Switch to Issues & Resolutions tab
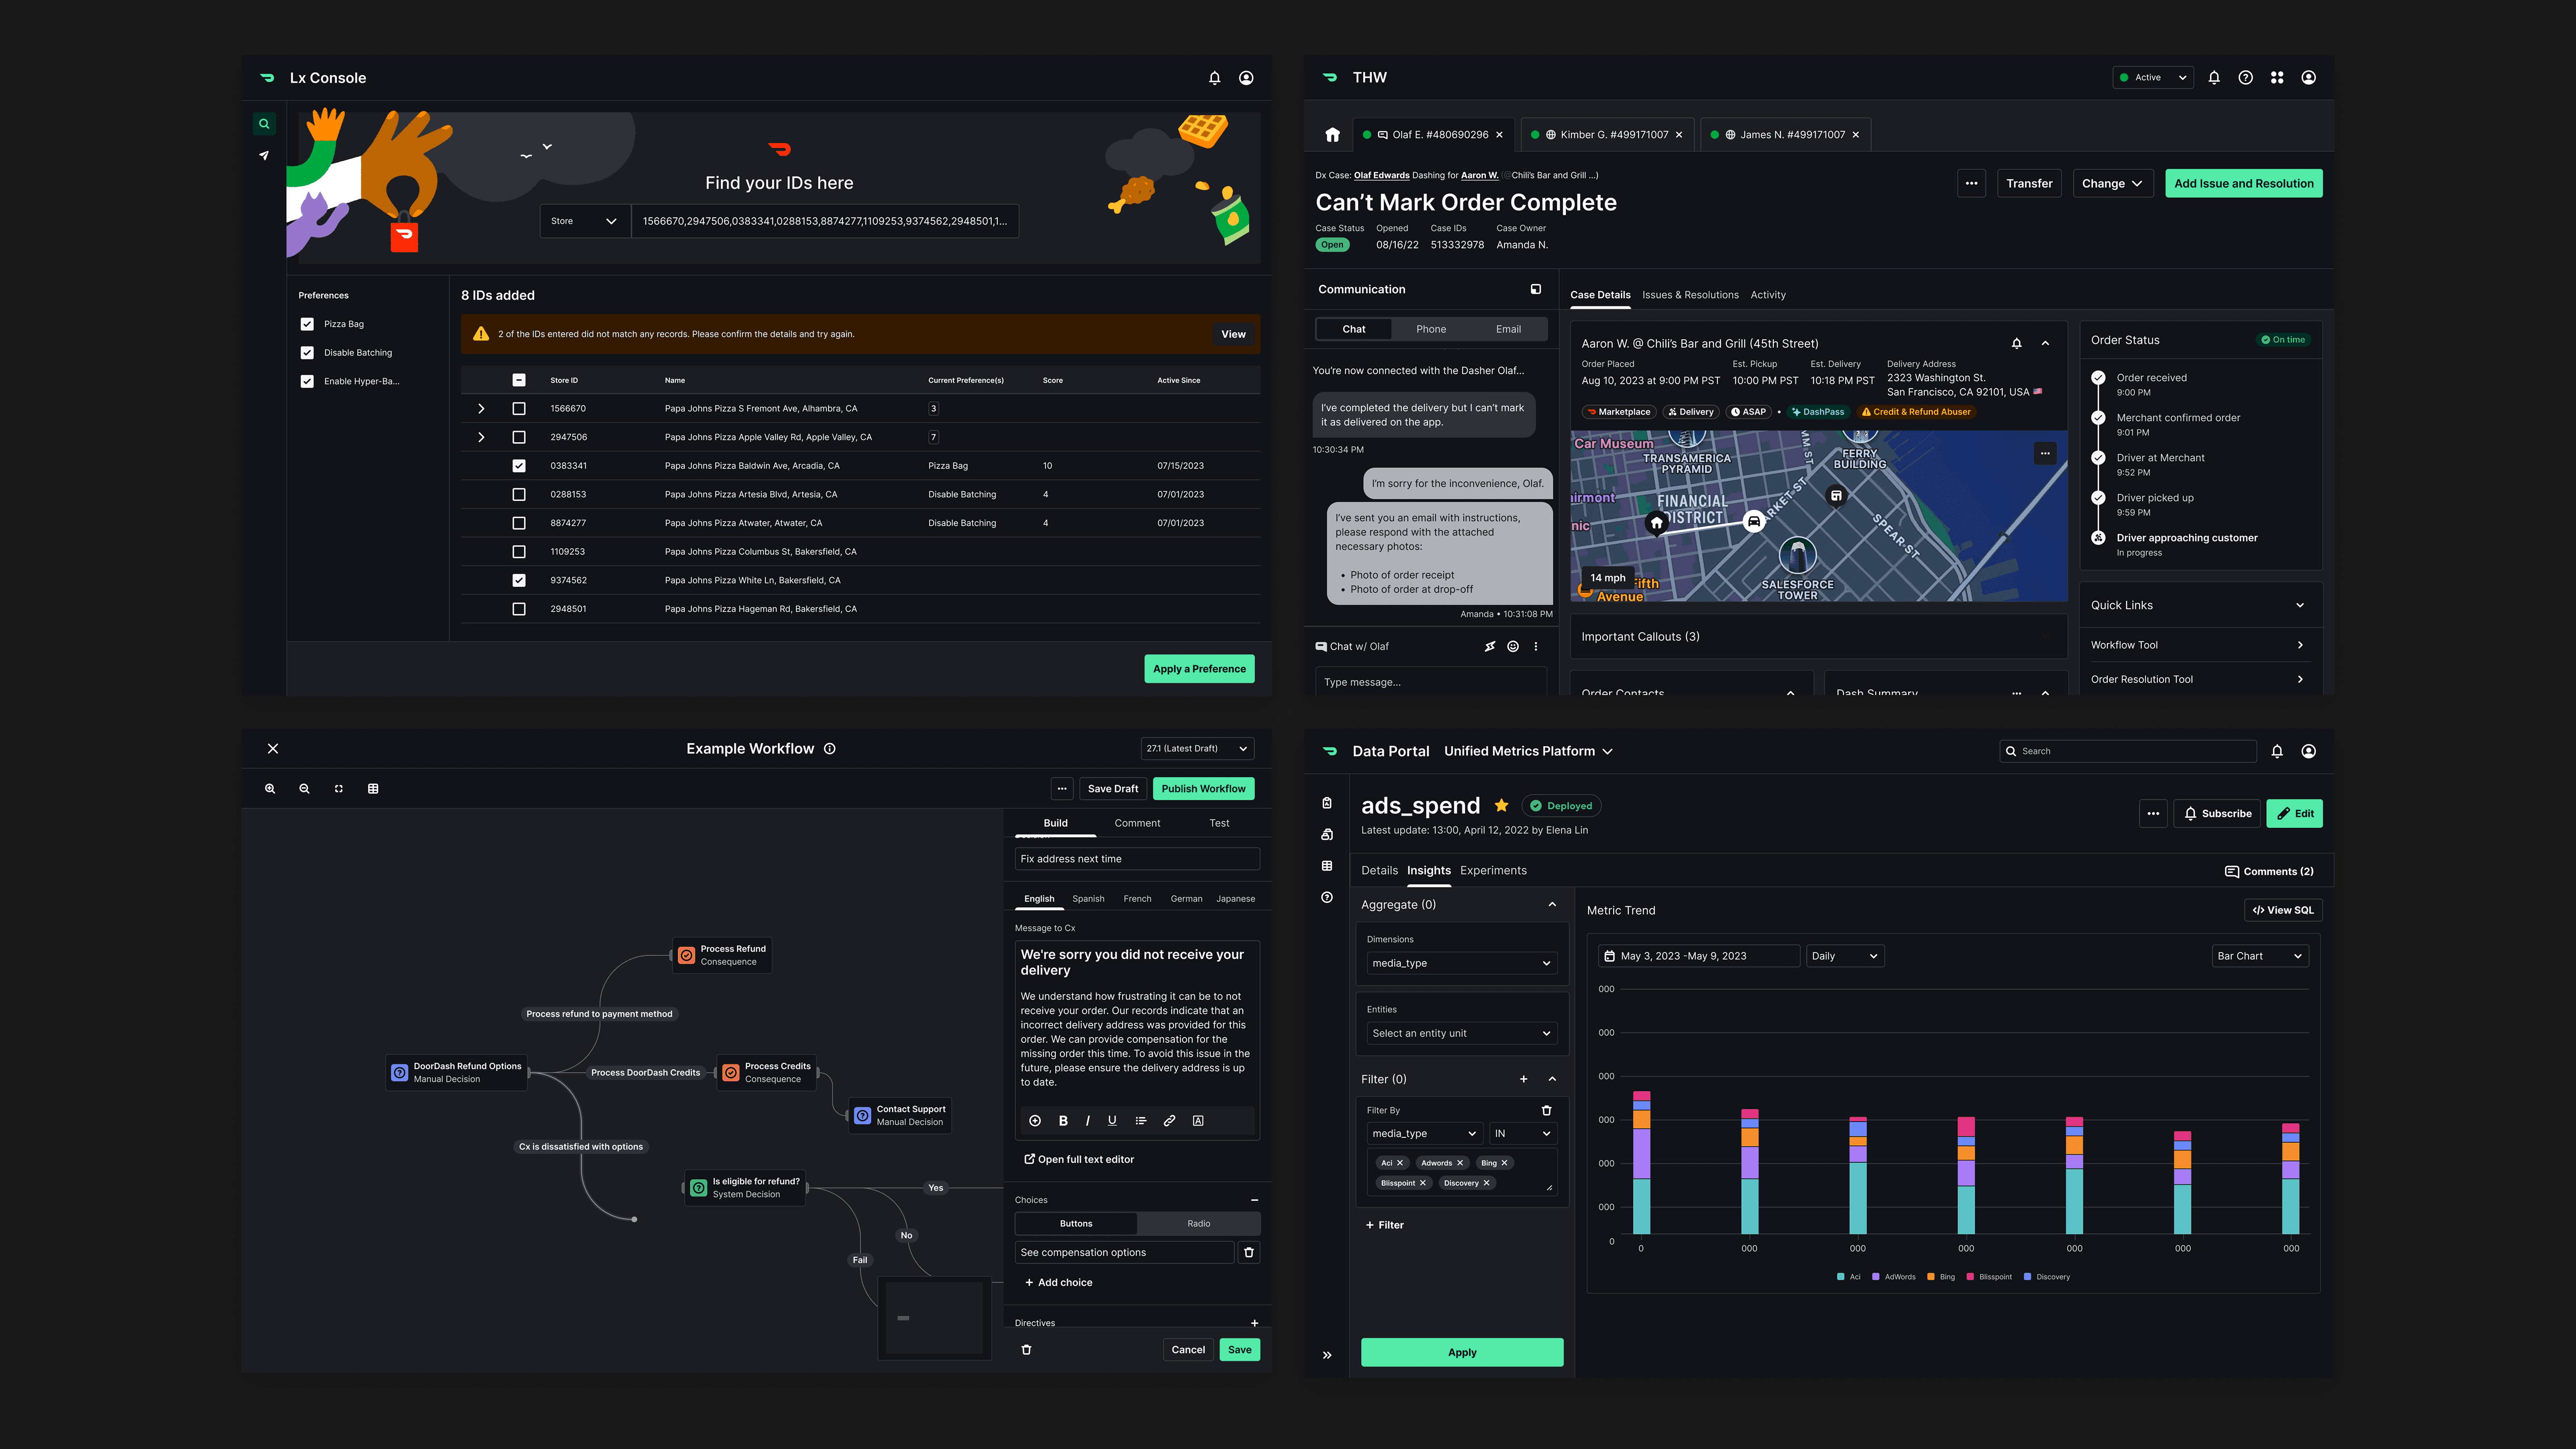The image size is (2576, 1449). [1690, 295]
